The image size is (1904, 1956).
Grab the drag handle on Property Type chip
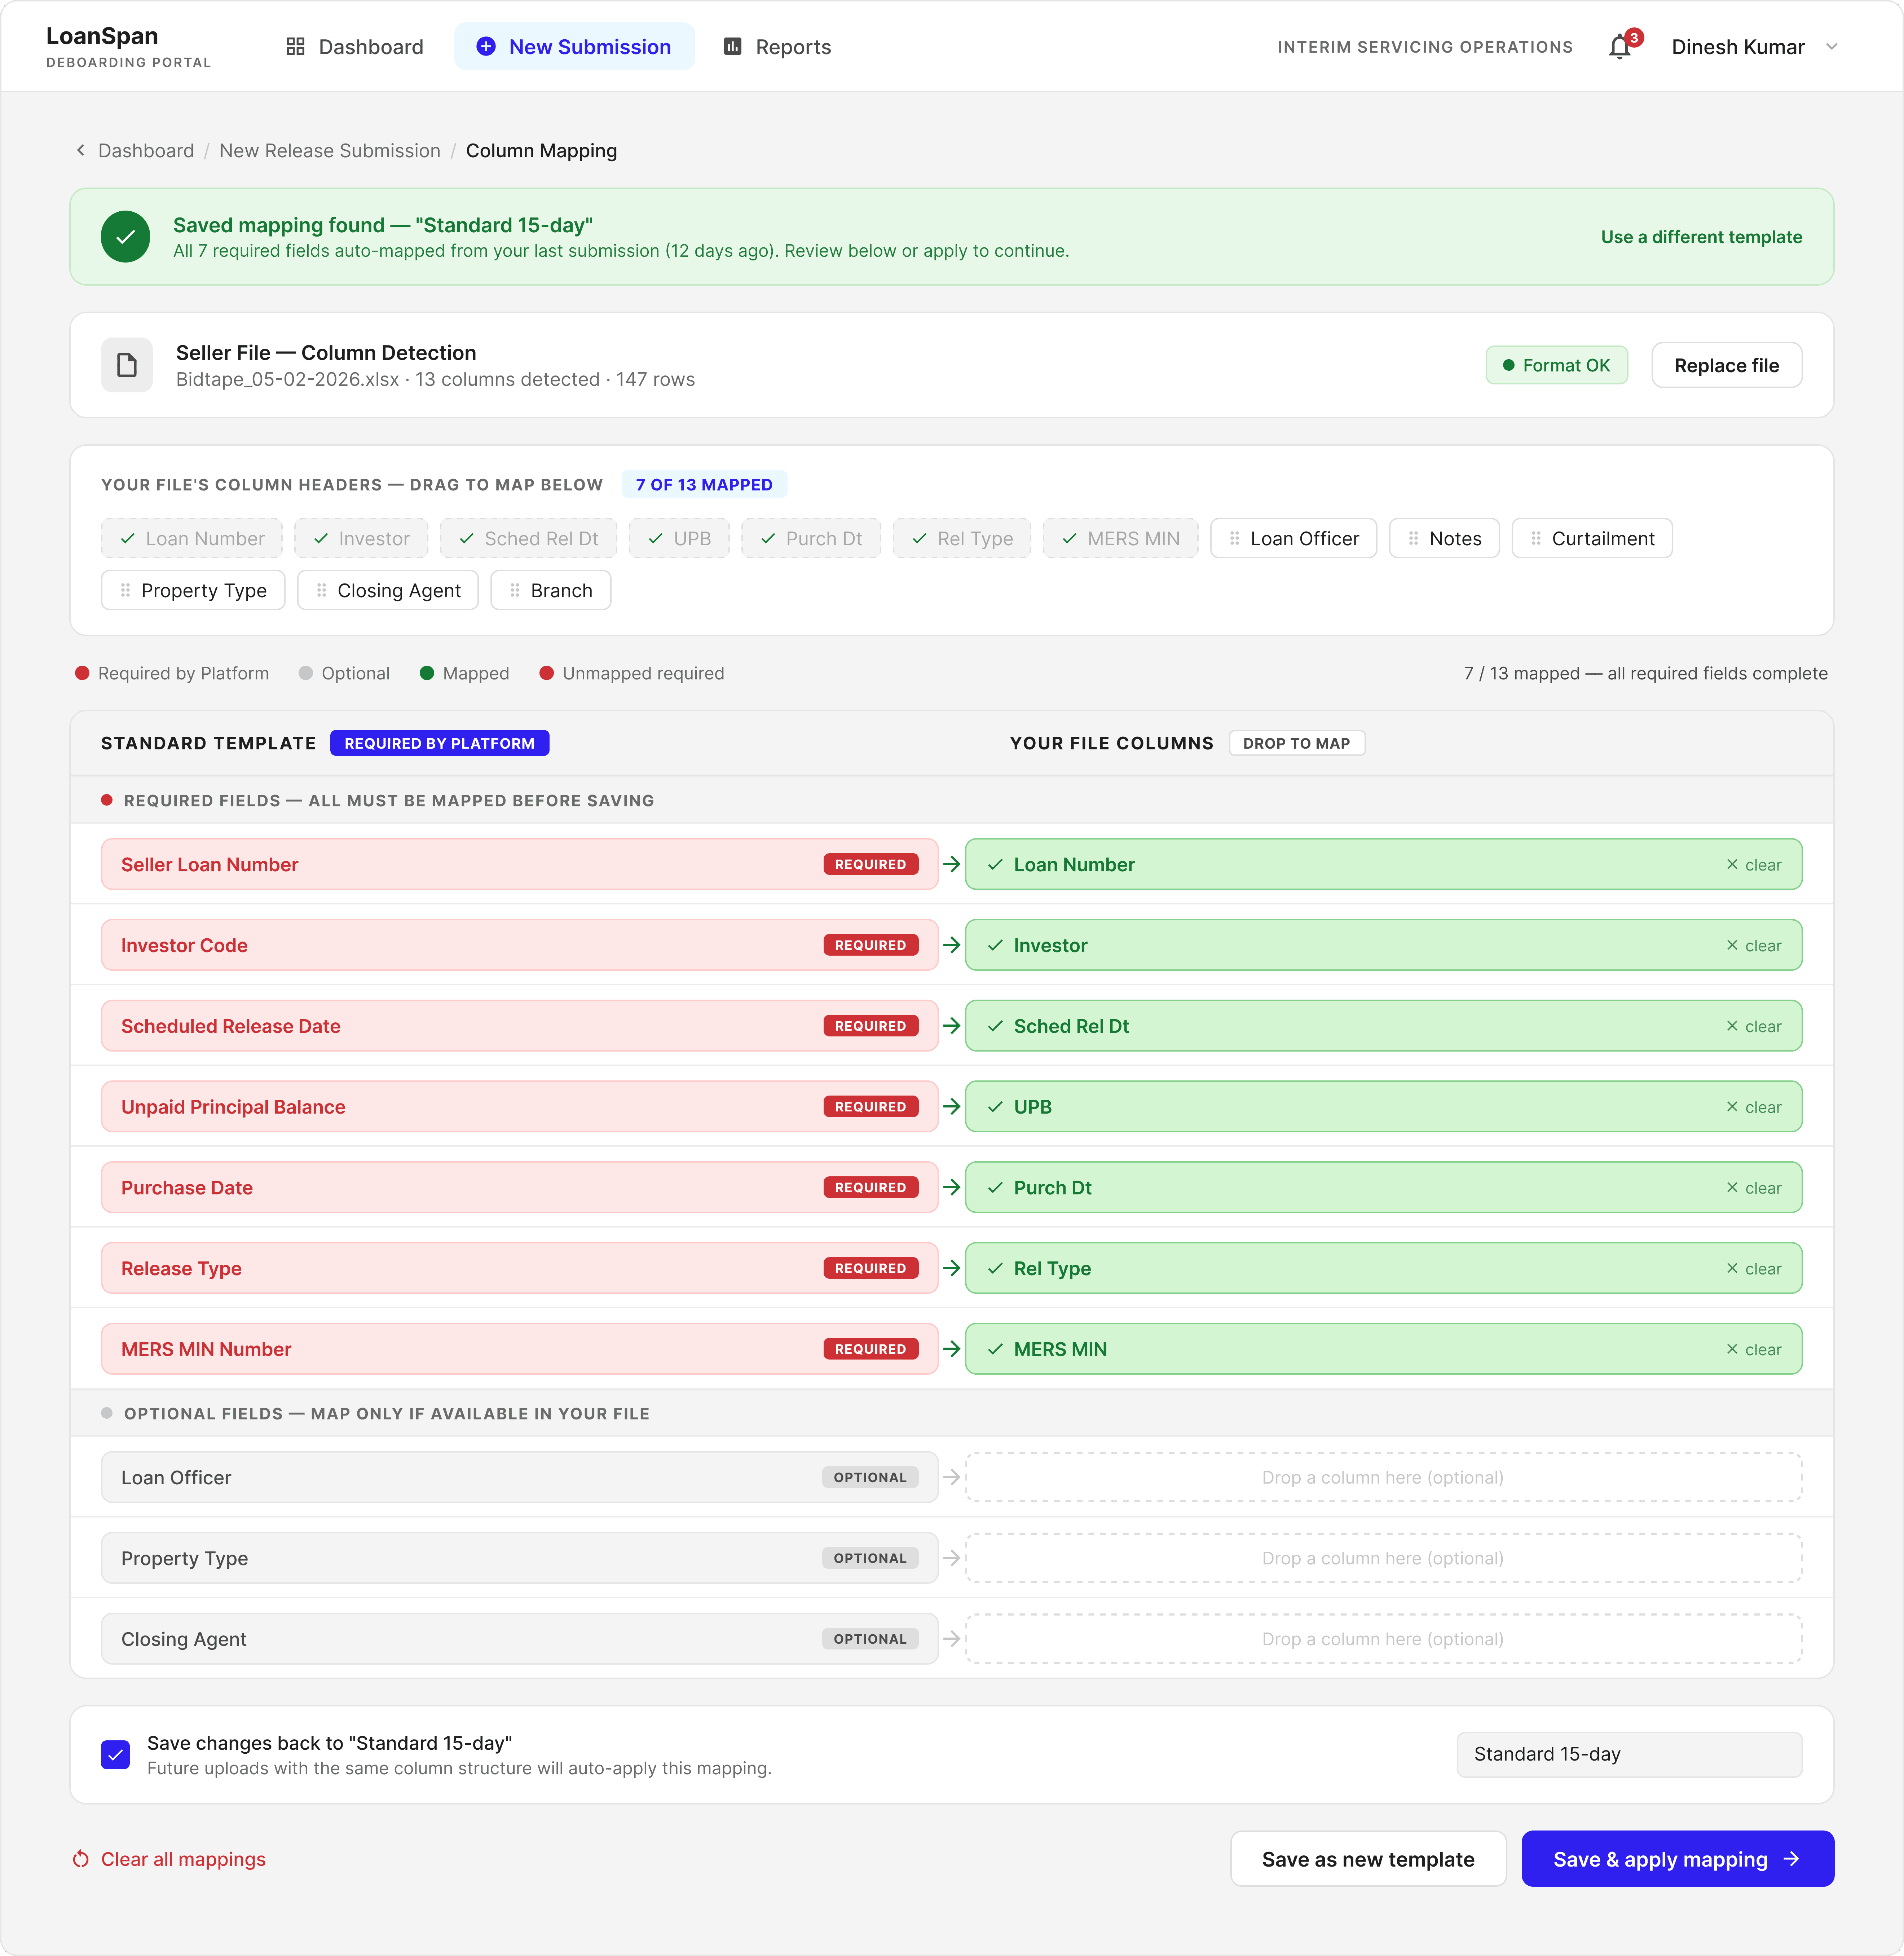[125, 590]
